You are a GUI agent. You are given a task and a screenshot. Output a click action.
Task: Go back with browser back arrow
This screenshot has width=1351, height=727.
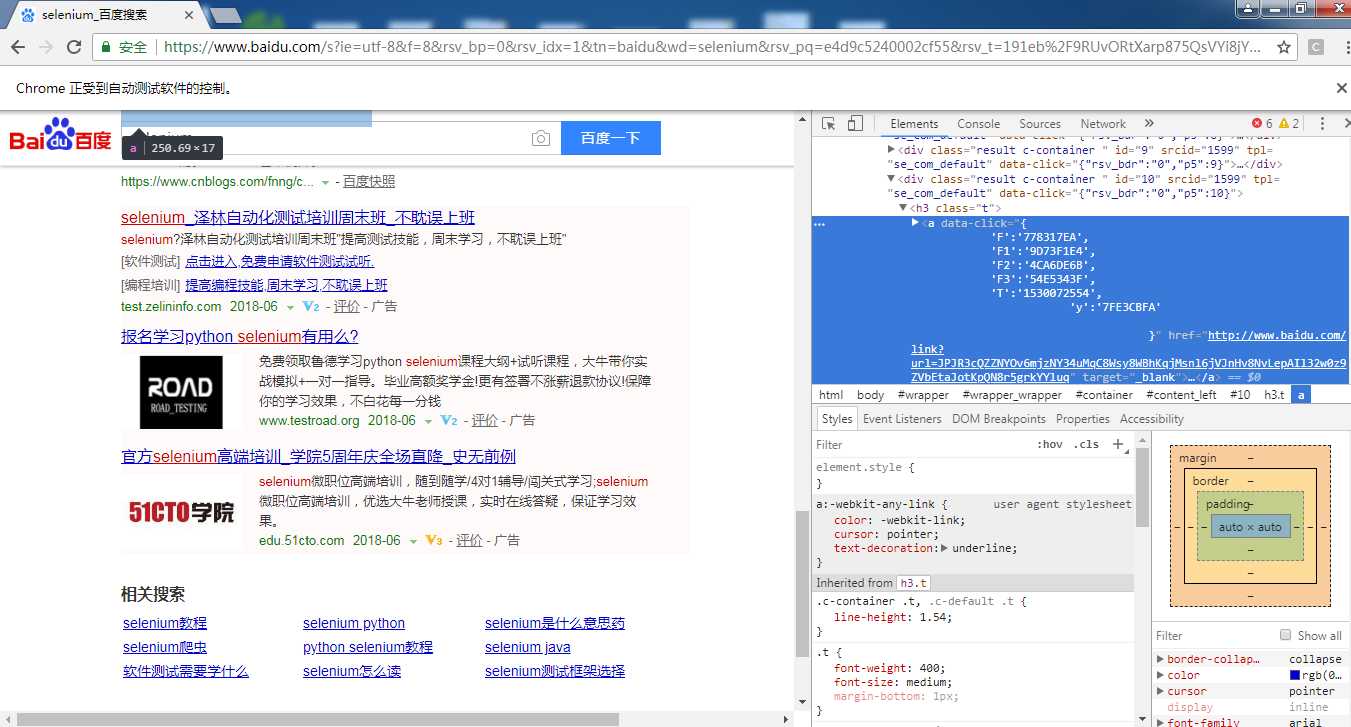pos(18,47)
